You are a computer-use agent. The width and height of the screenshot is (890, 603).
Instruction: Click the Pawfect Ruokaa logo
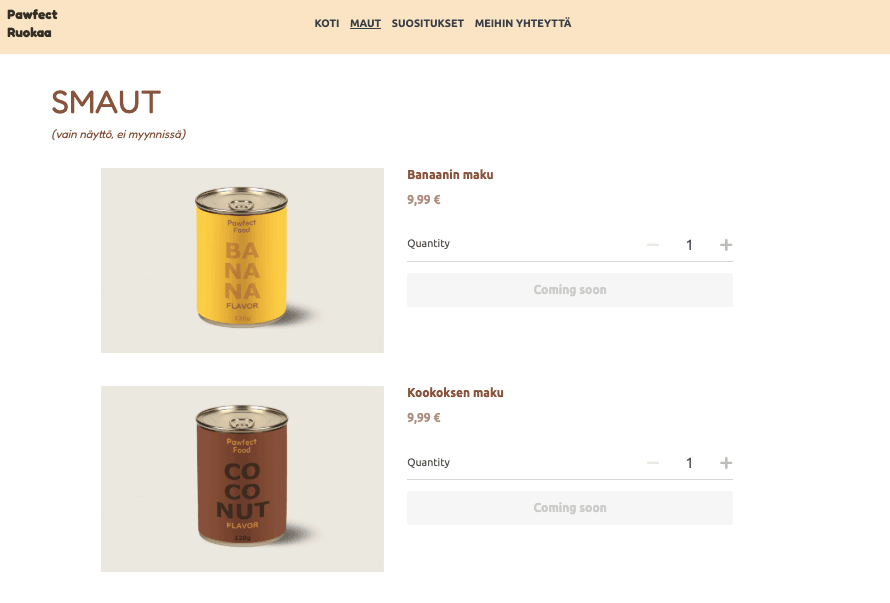[32, 23]
